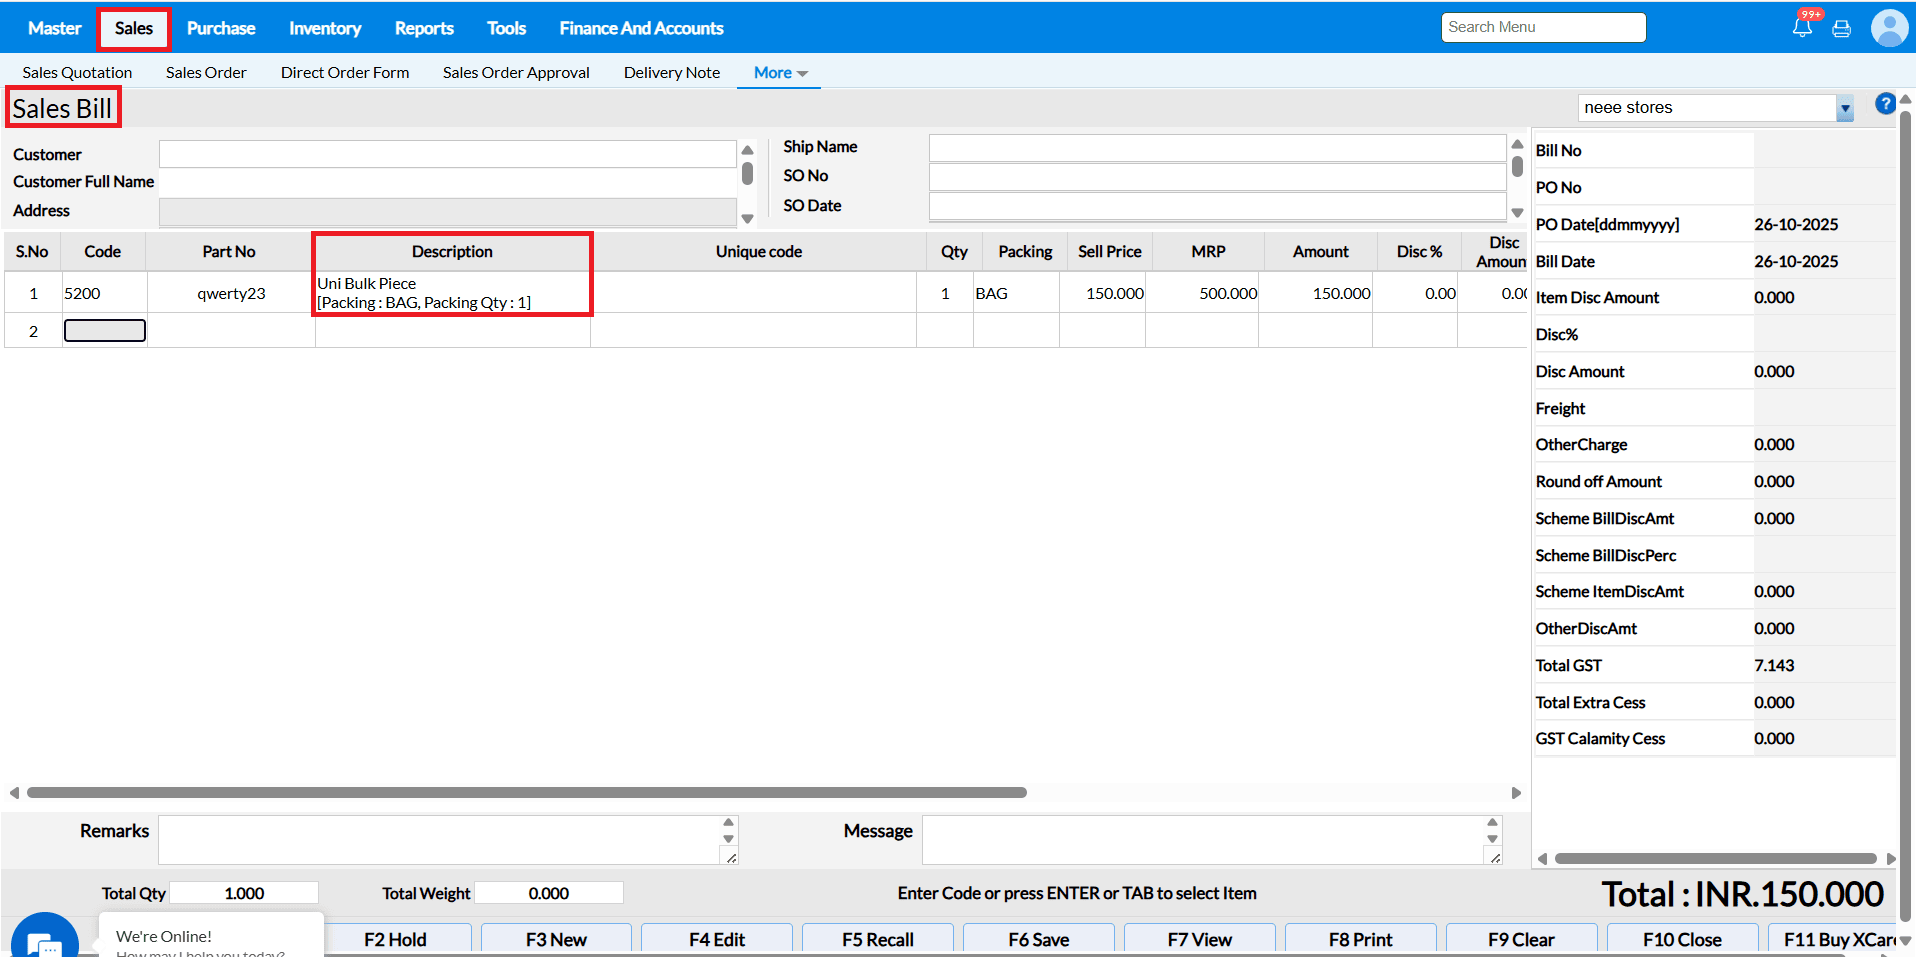This screenshot has height=957, width=1916.
Task: Open the Tools menu
Action: (x=507, y=28)
